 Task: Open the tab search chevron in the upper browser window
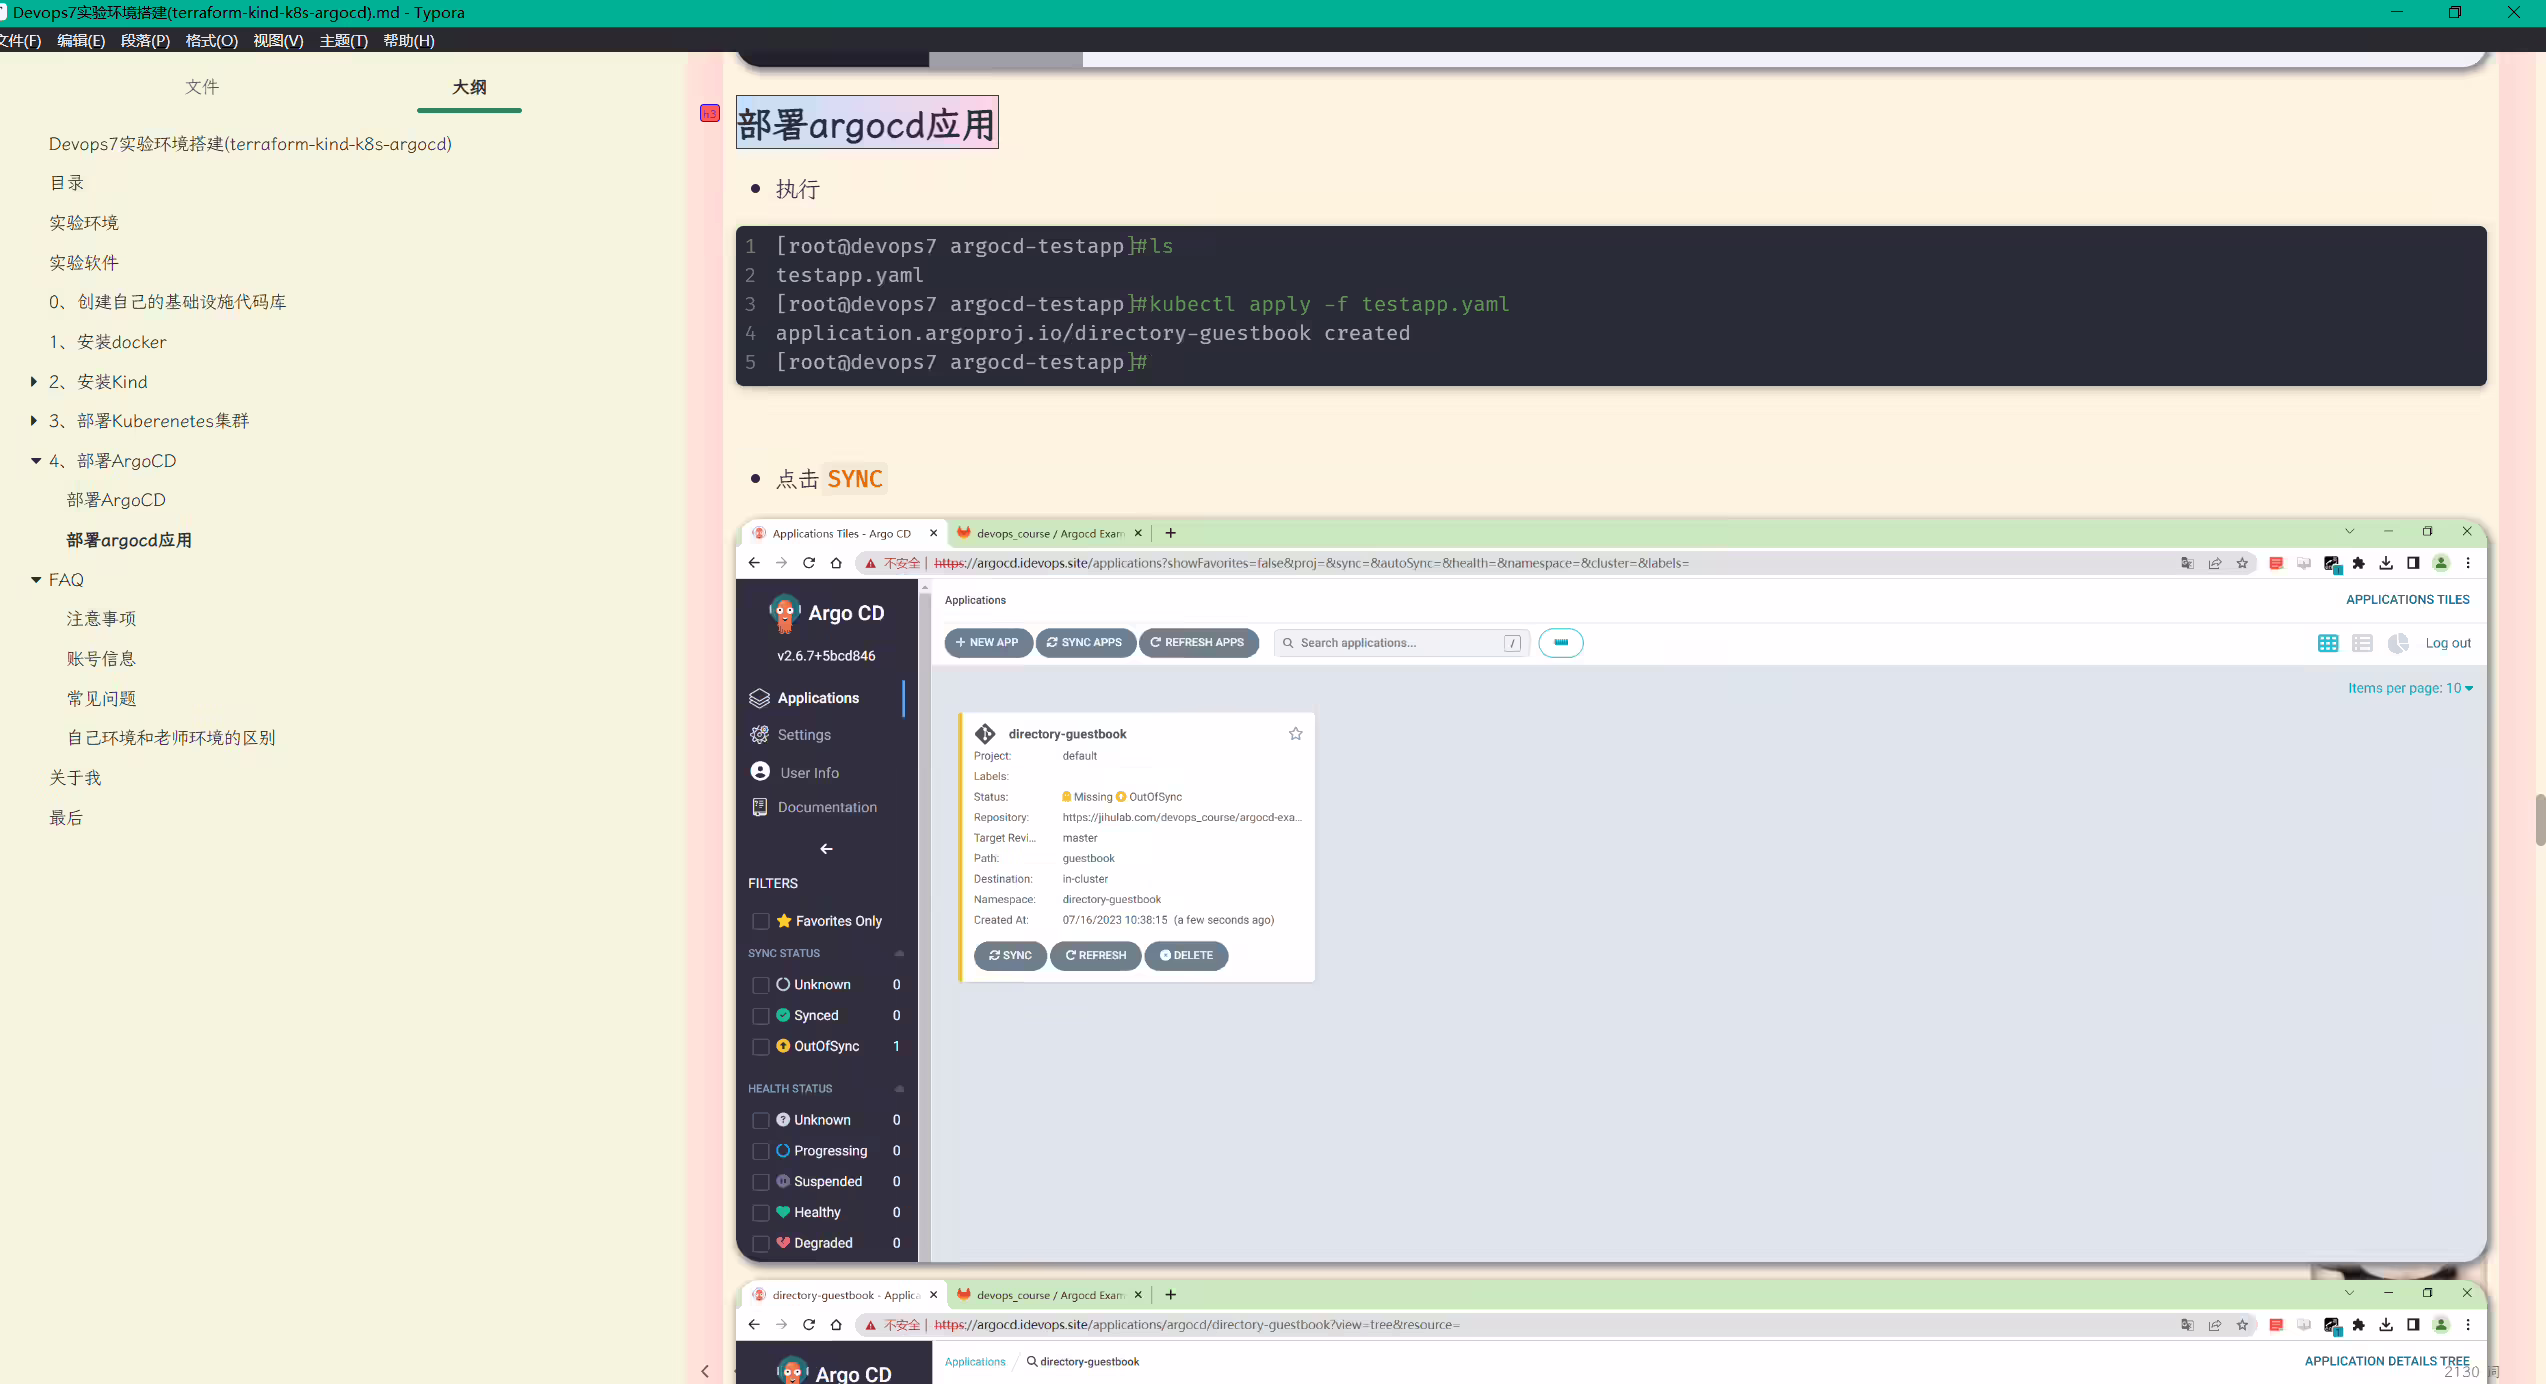coord(2350,531)
